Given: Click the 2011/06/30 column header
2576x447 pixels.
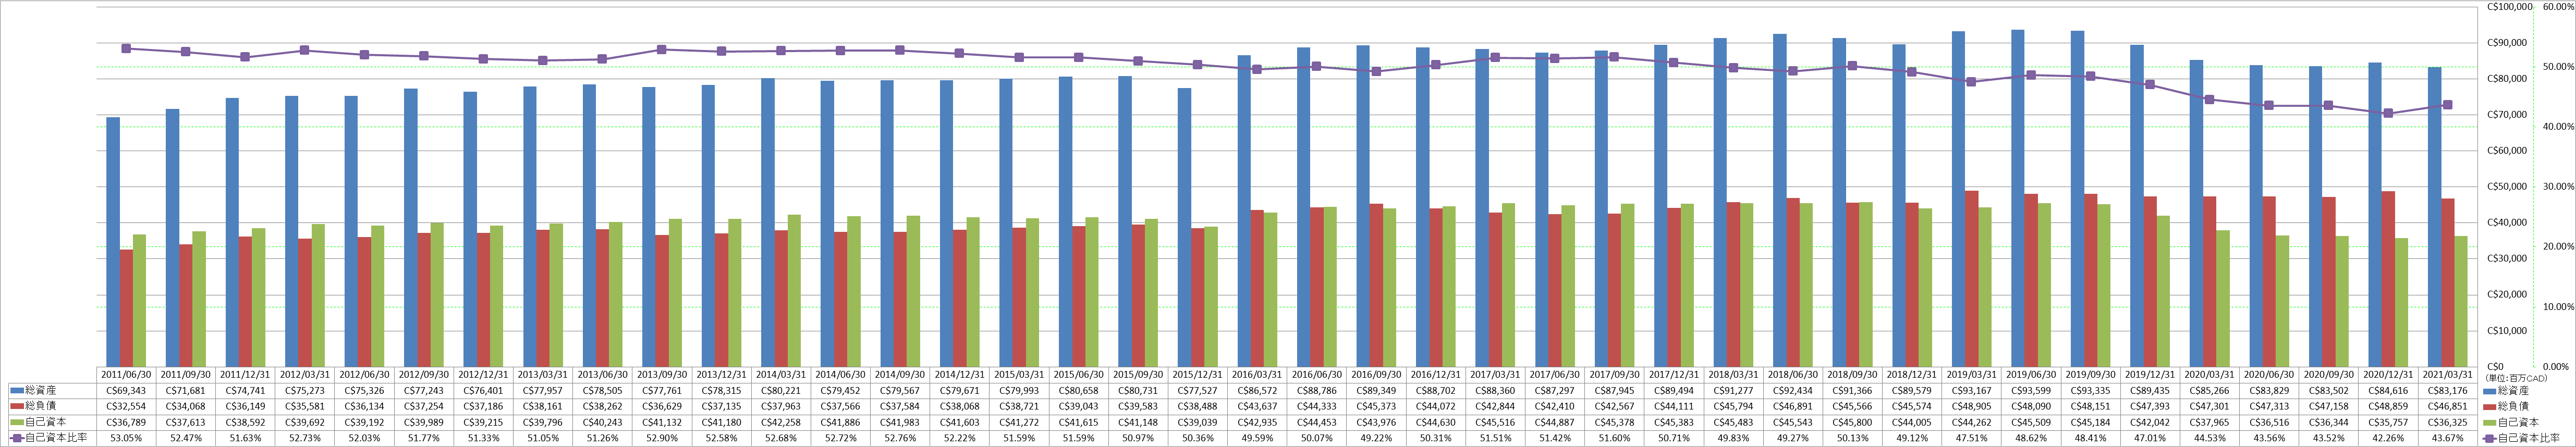Looking at the screenshot, I should [x=126, y=374].
